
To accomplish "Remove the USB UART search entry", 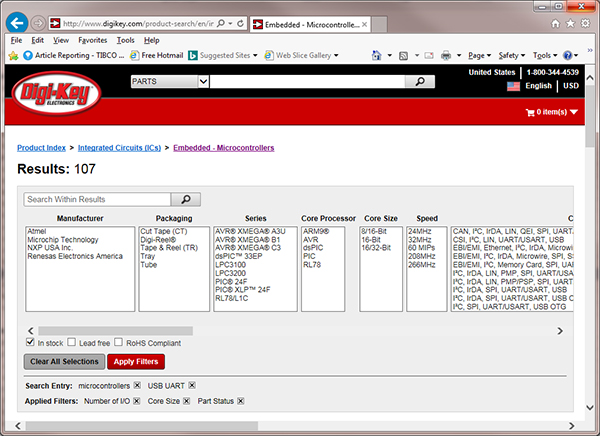I will tap(192, 385).
